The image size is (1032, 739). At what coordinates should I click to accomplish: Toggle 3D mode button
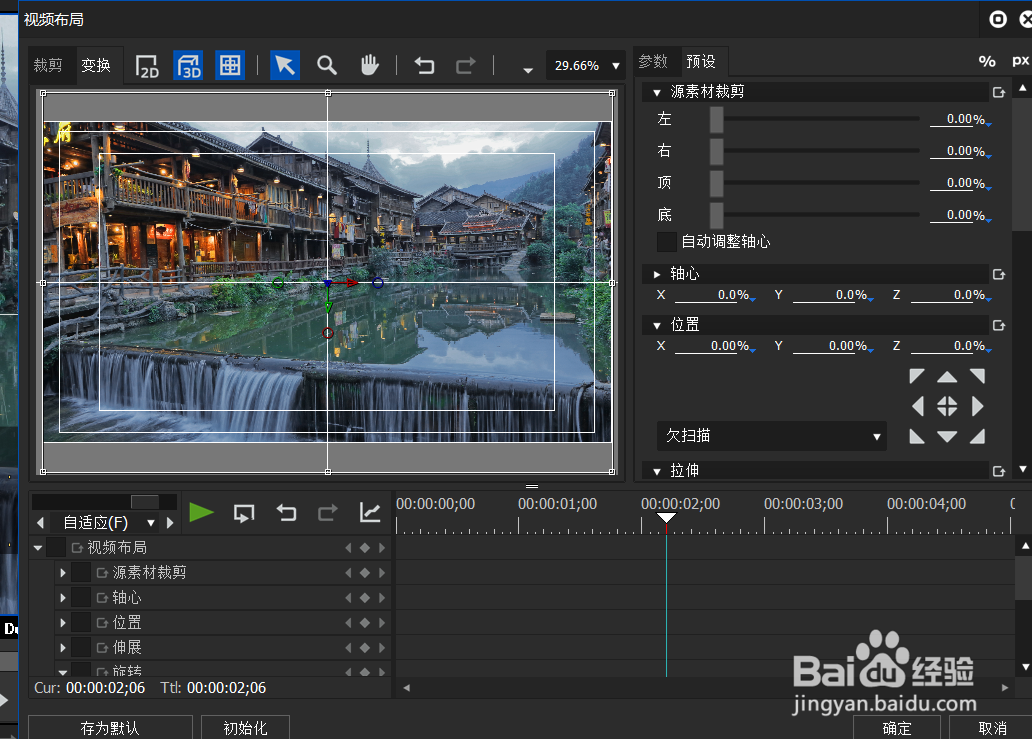(188, 66)
